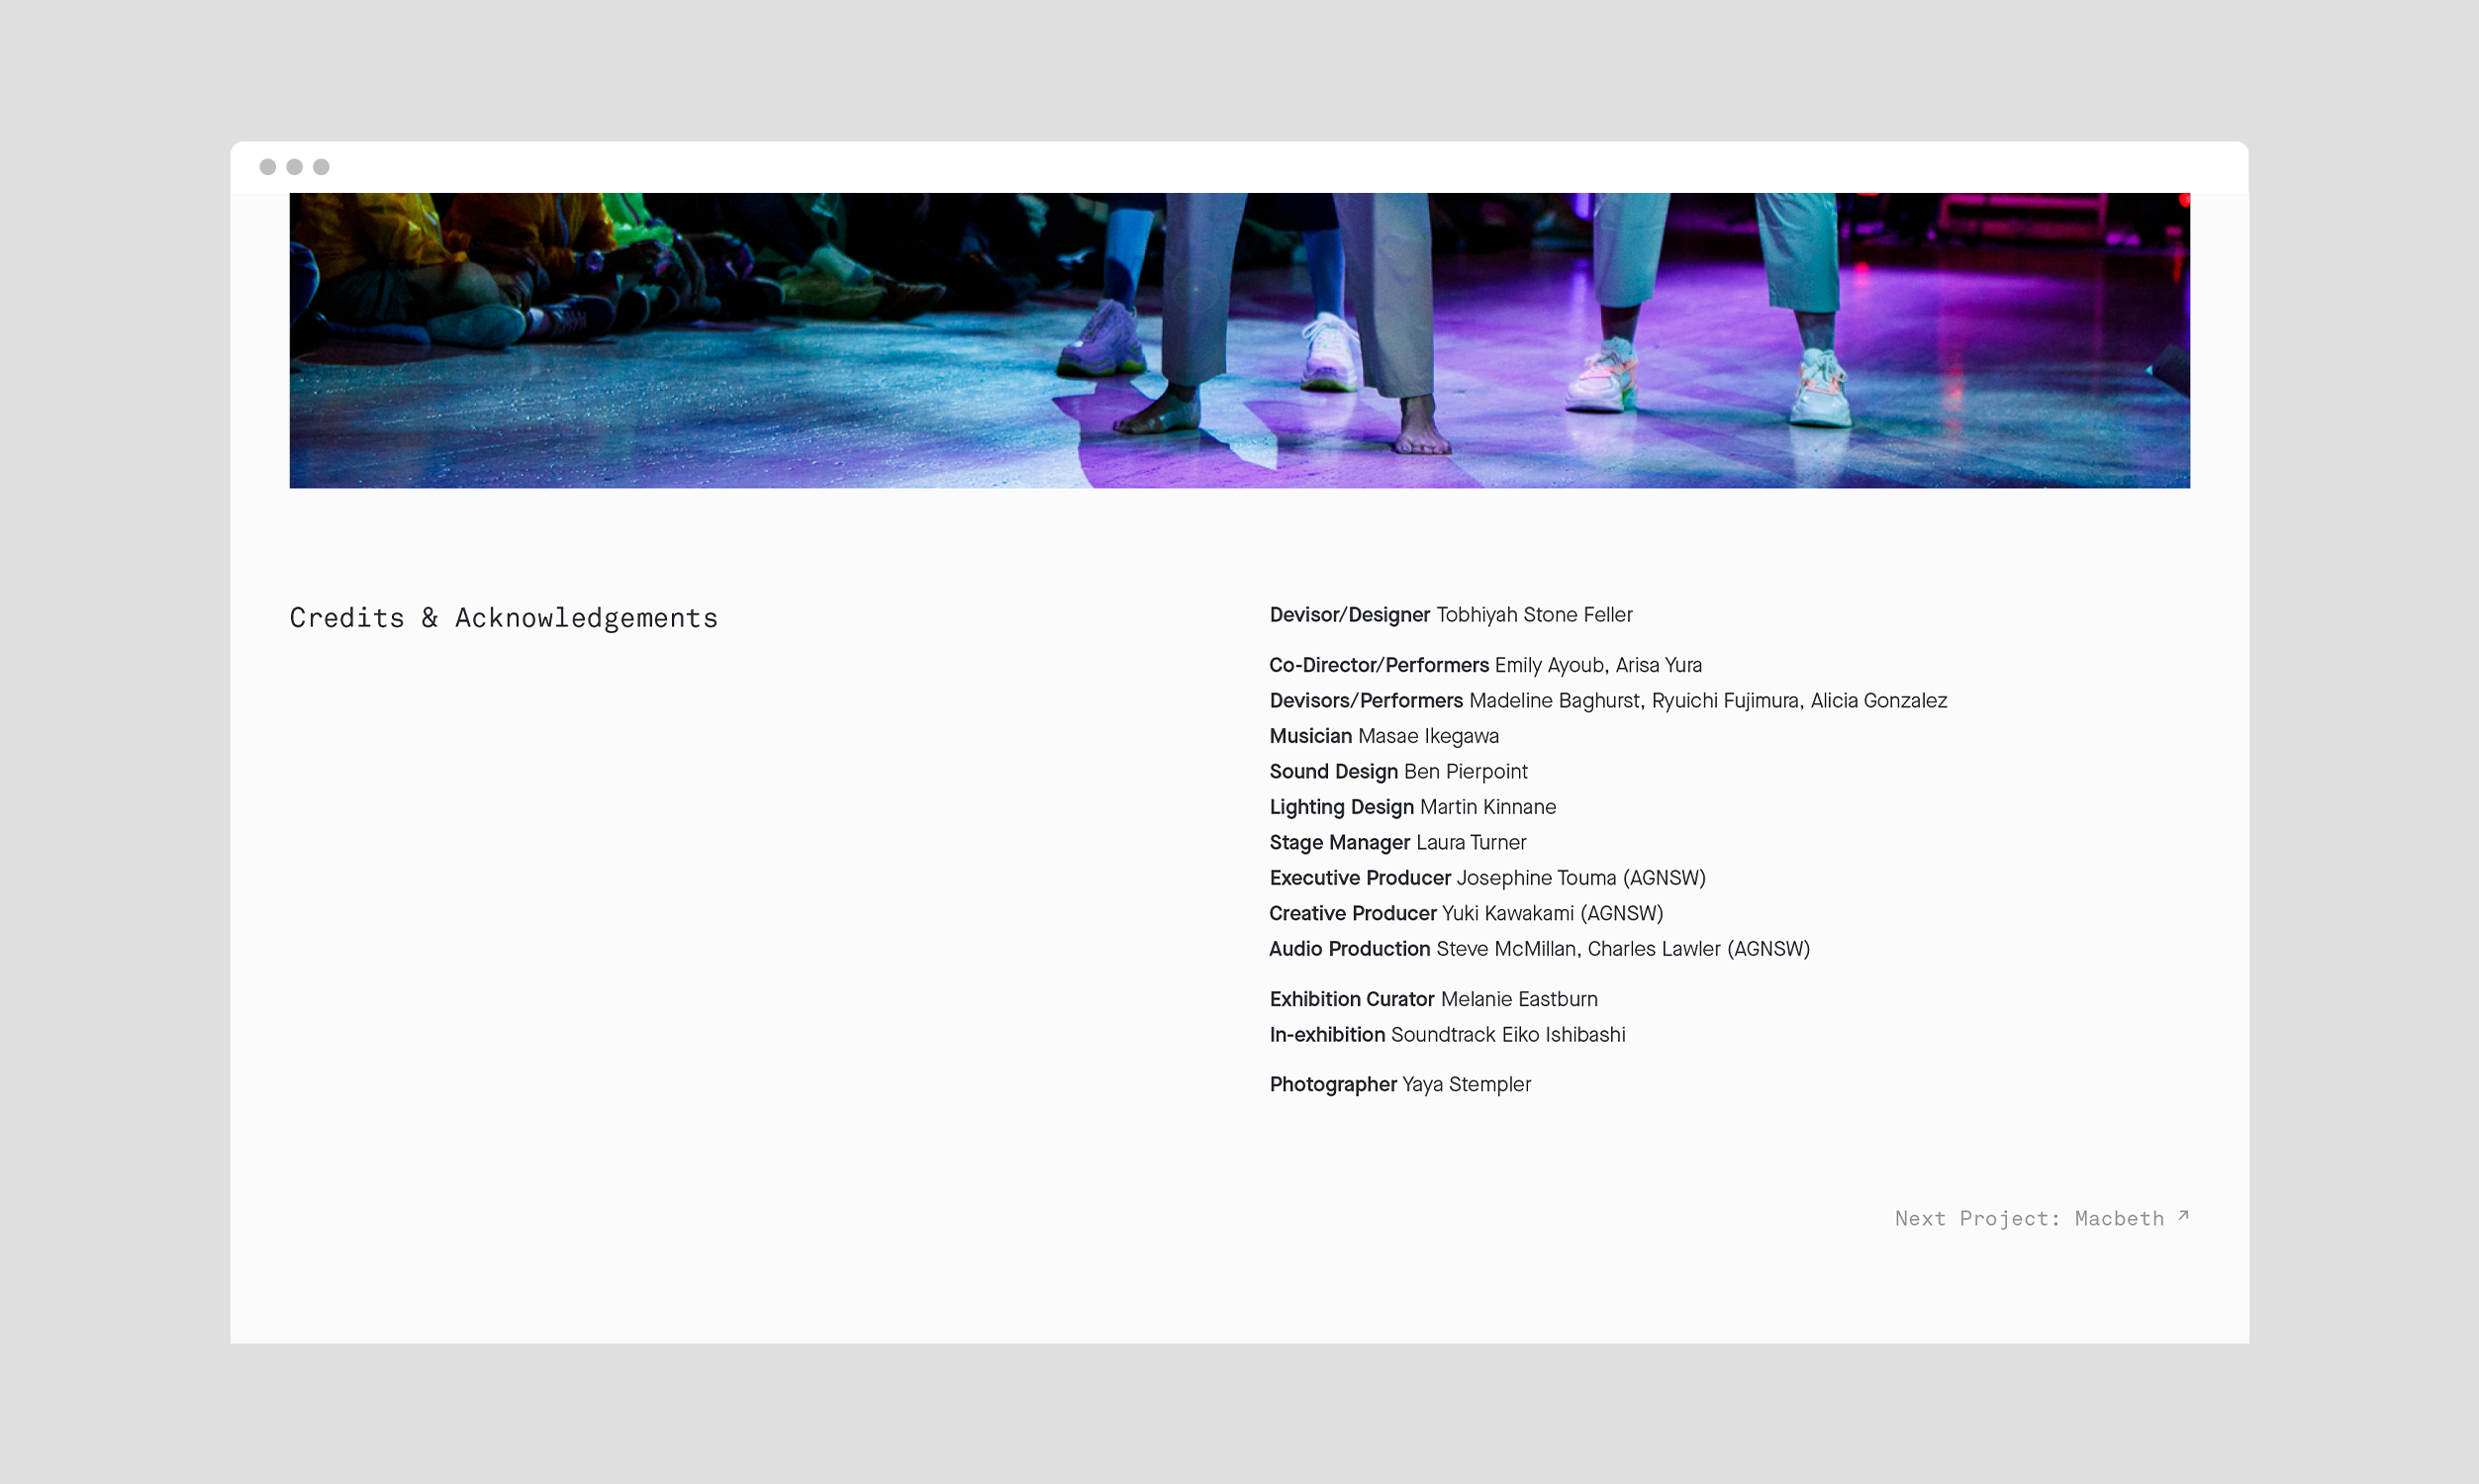Click the Credits & Acknowledgements heading

[503, 618]
